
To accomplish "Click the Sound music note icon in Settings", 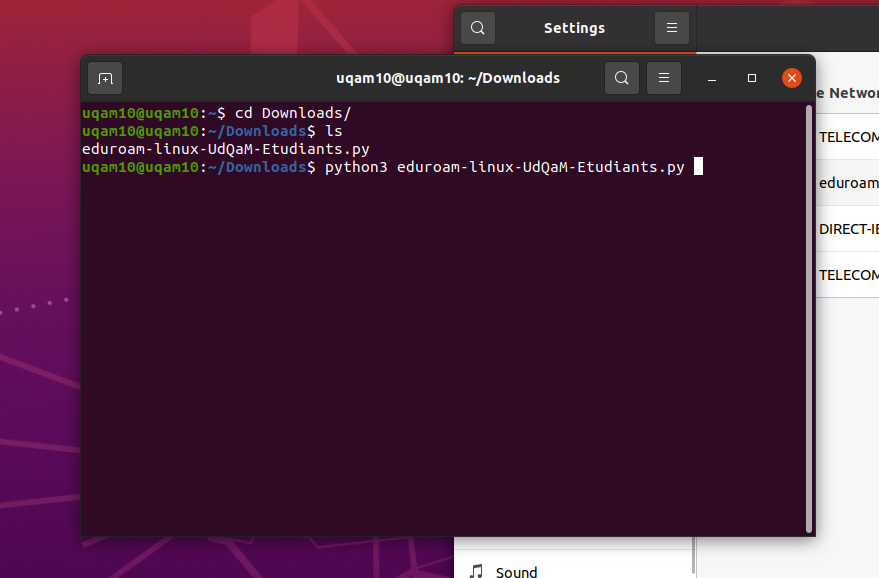I will (x=476, y=571).
